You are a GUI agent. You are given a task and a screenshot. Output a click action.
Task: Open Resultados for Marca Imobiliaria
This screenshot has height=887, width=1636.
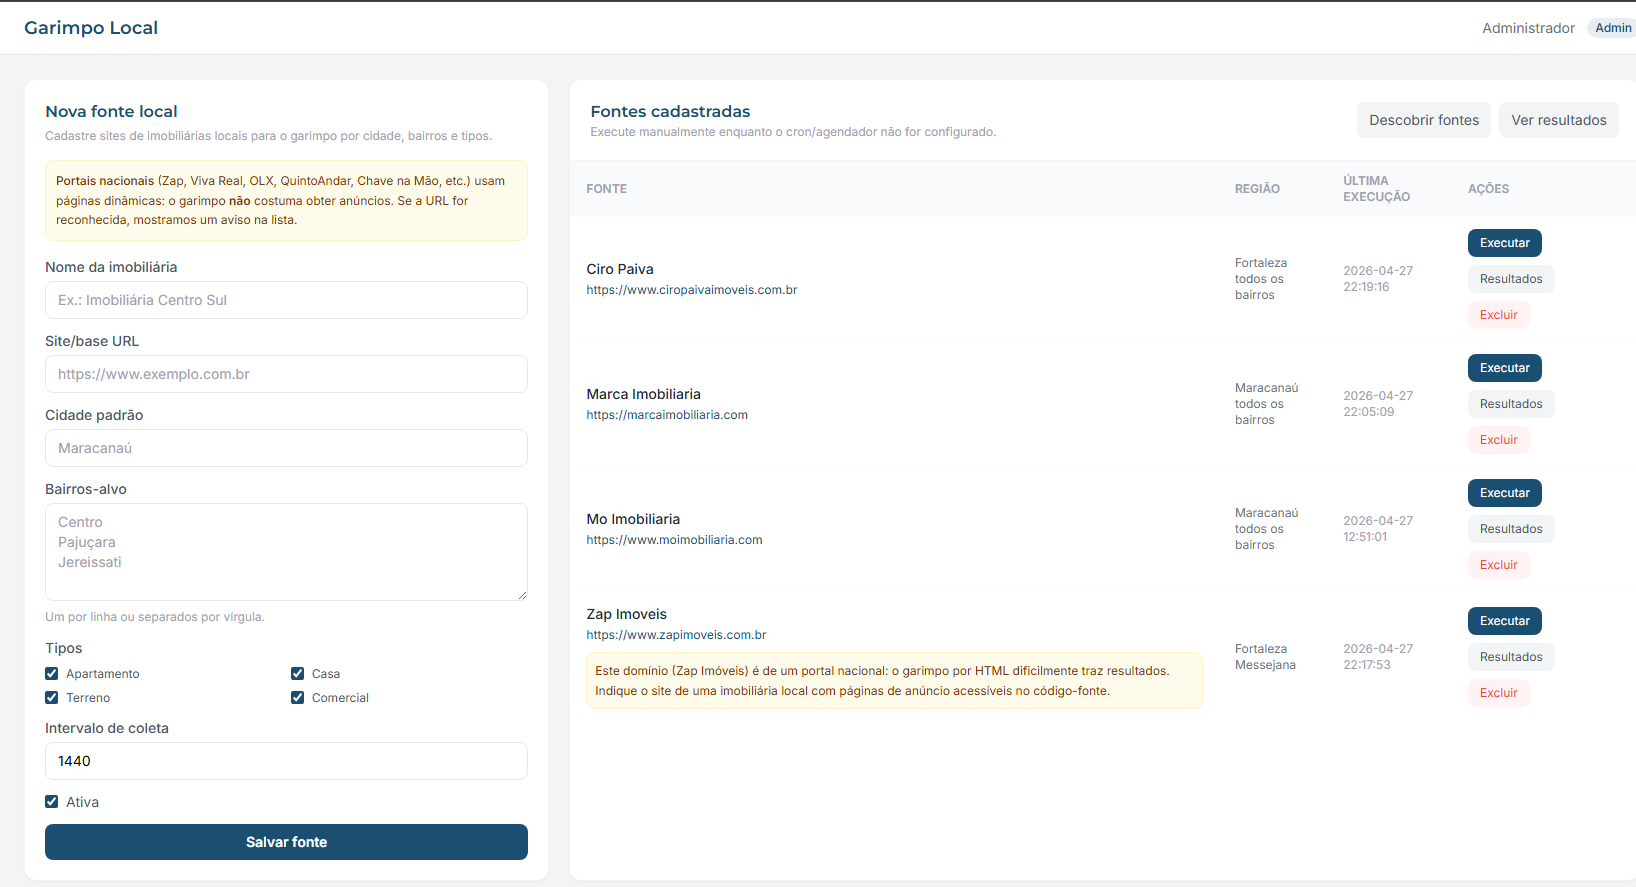click(x=1511, y=404)
